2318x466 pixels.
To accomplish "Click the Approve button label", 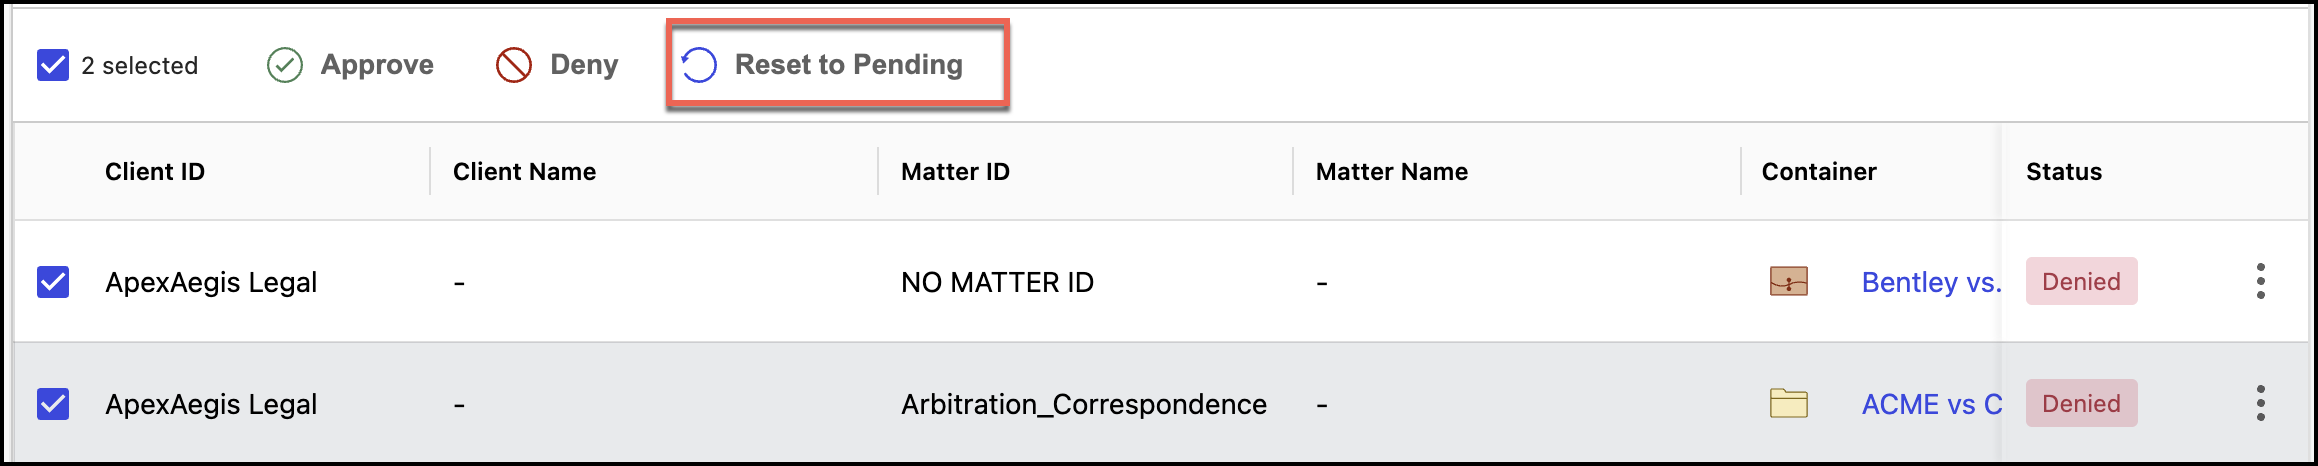I will [x=377, y=65].
